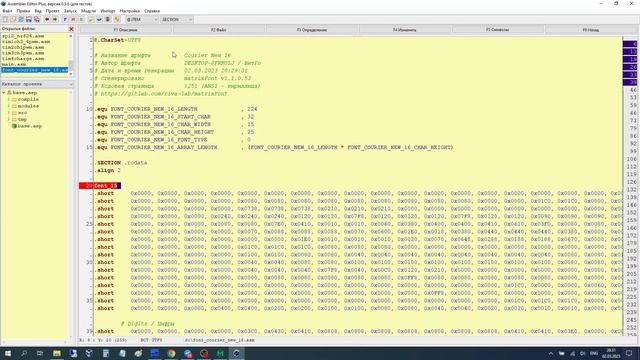
Task: Select tim3ch3pwm.asm in open files list
Action: coord(23,53)
